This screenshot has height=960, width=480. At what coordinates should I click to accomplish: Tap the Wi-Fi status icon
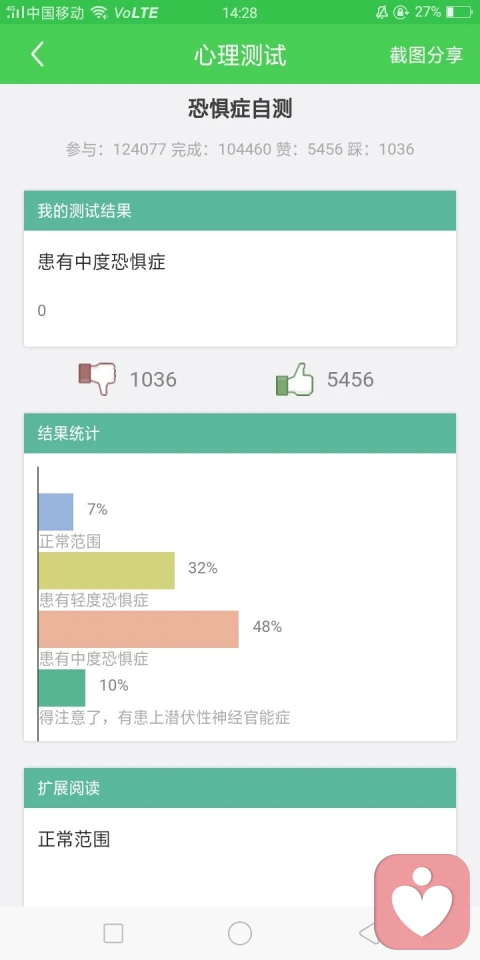(x=99, y=12)
